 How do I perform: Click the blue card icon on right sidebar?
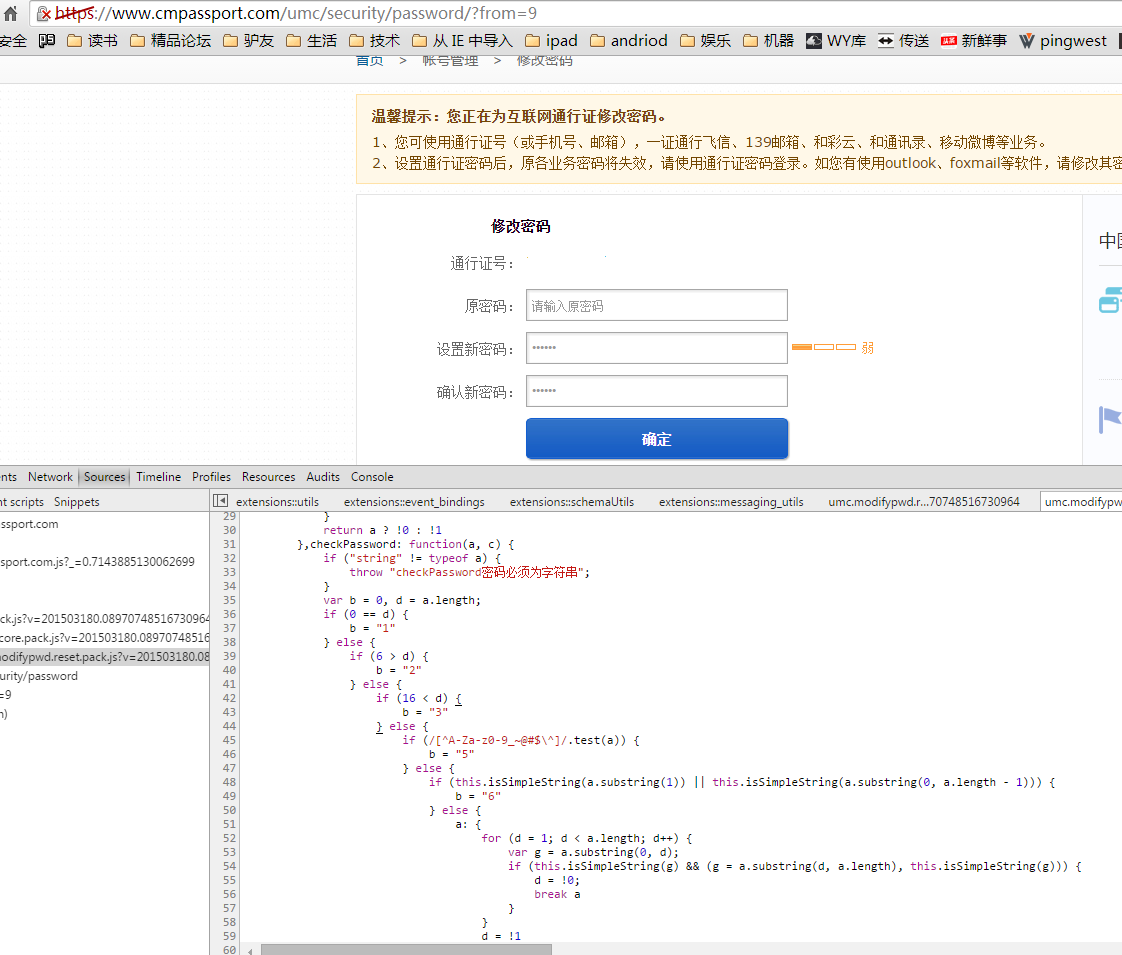point(1110,300)
